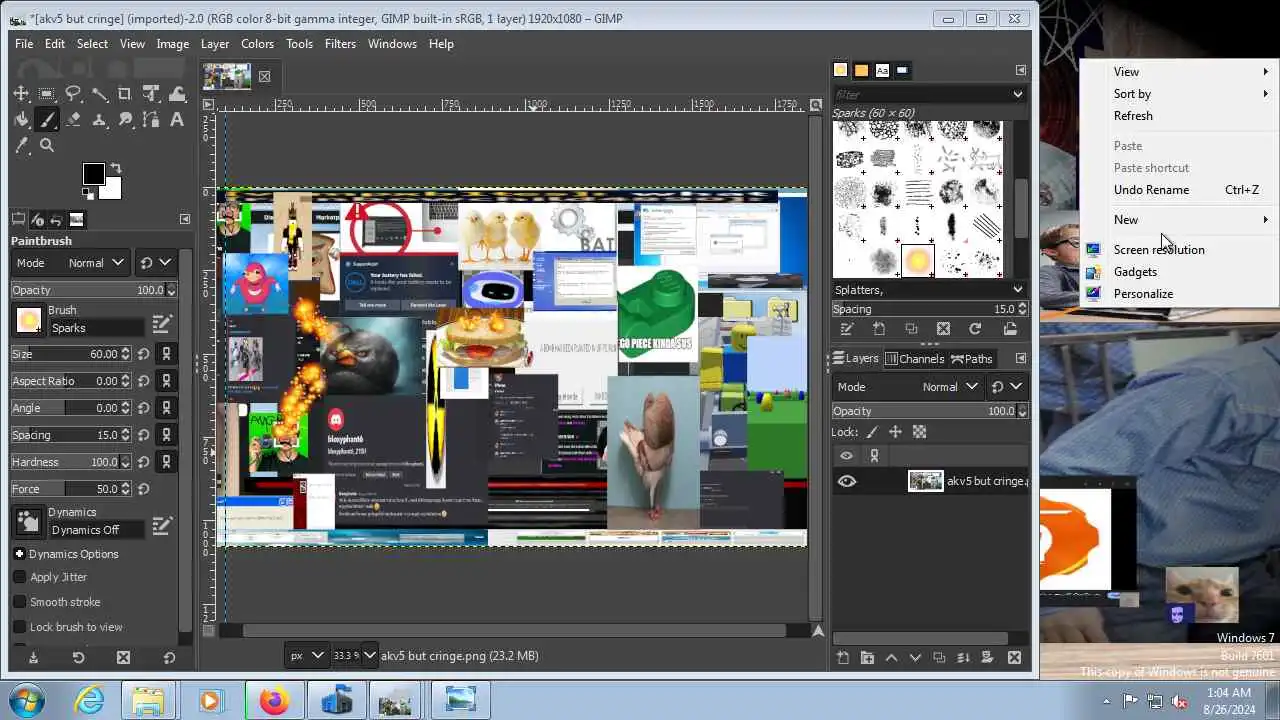Open the px unit dropdown in status bar
The height and width of the screenshot is (720, 1280).
[308, 656]
